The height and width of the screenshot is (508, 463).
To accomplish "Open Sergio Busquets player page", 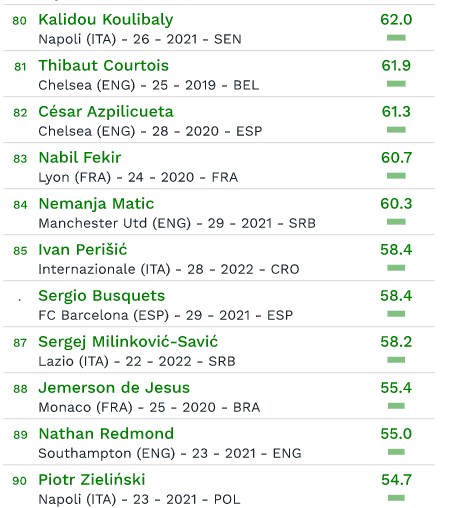I will click(x=102, y=296).
